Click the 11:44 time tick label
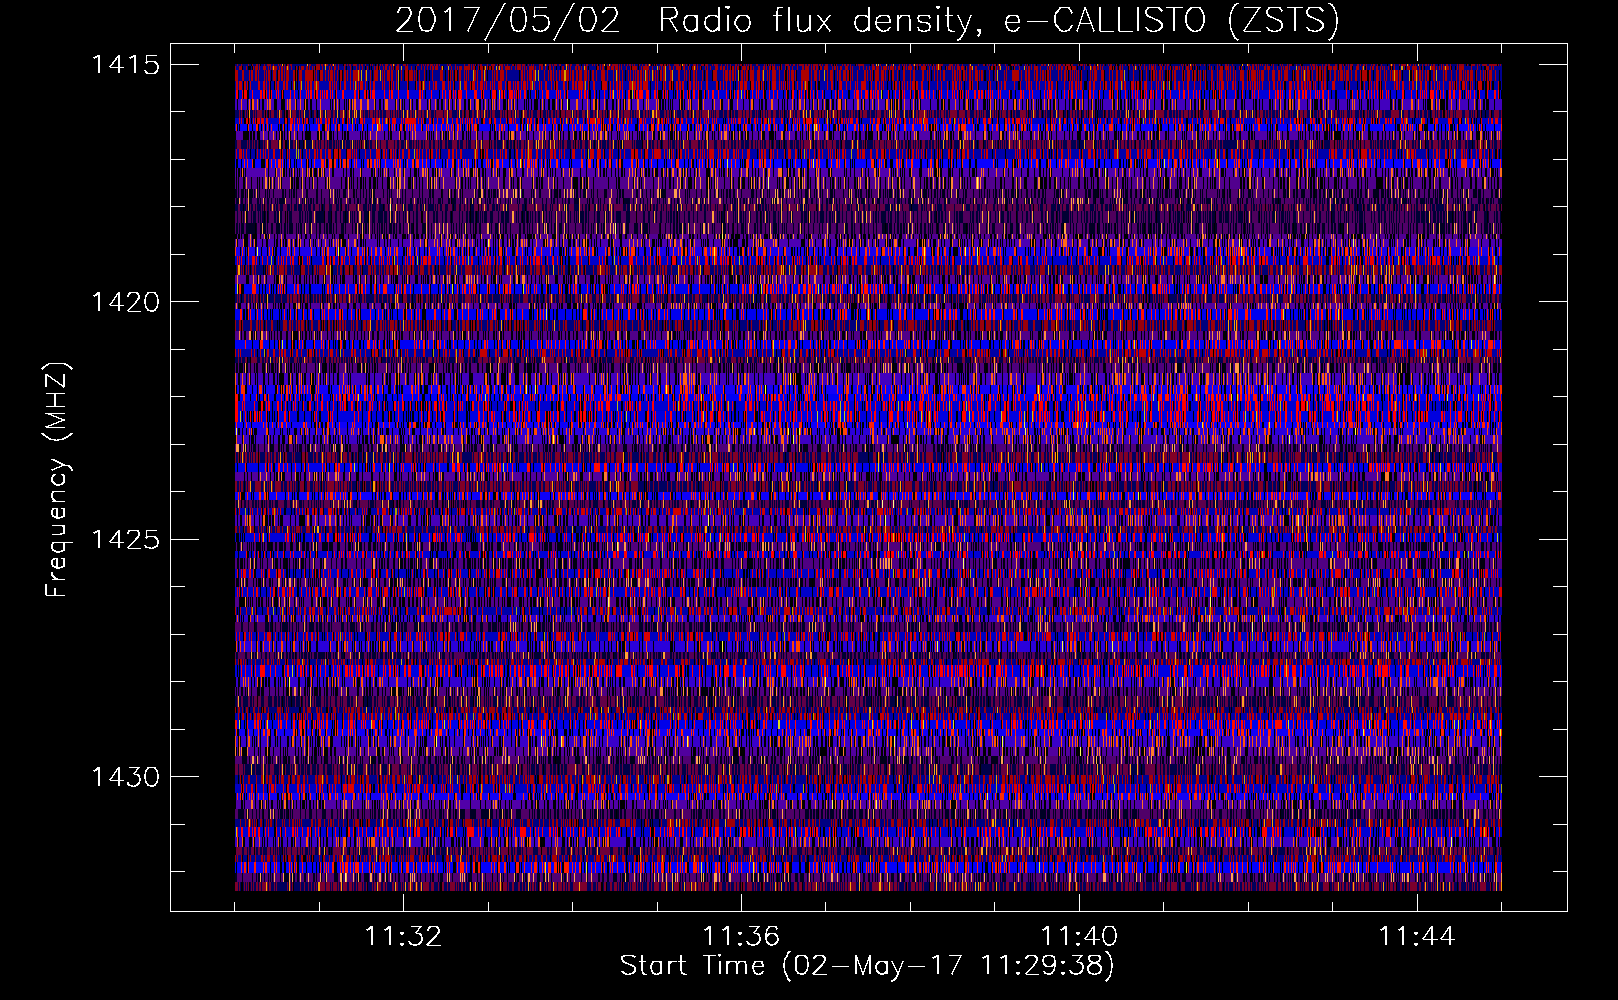Image resolution: width=1618 pixels, height=1000 pixels. point(1417,937)
